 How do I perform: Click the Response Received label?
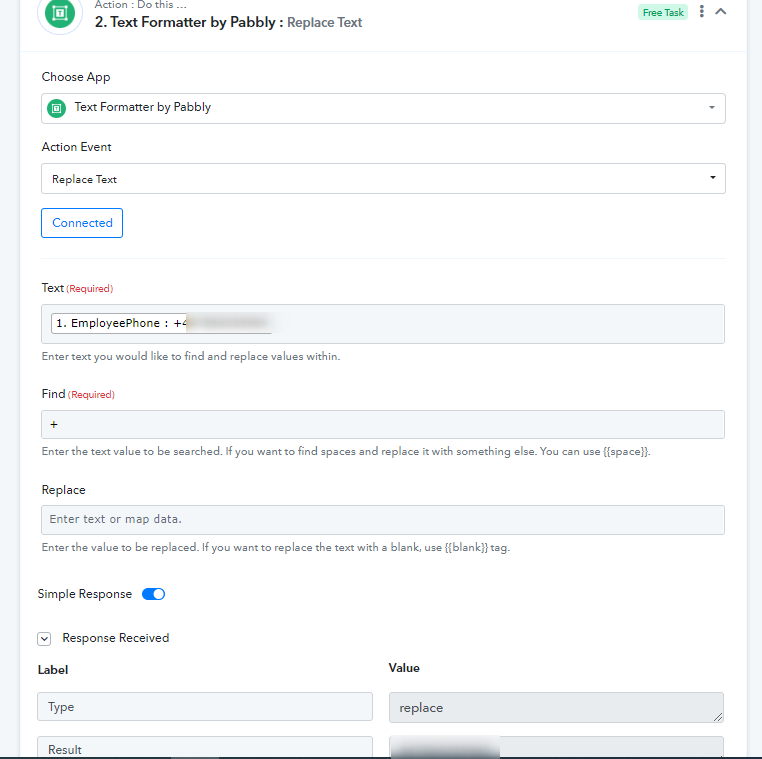point(116,638)
